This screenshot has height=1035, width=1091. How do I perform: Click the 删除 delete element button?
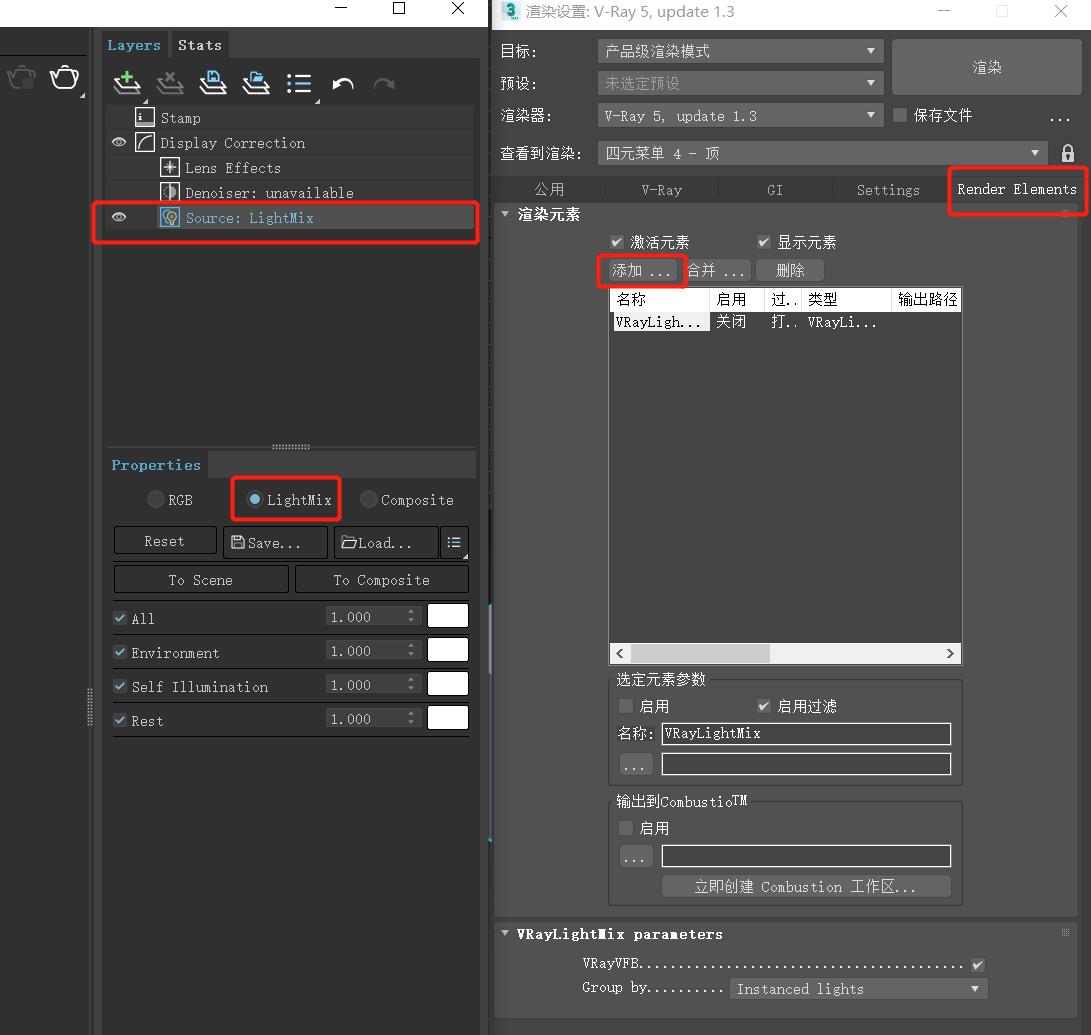790,270
